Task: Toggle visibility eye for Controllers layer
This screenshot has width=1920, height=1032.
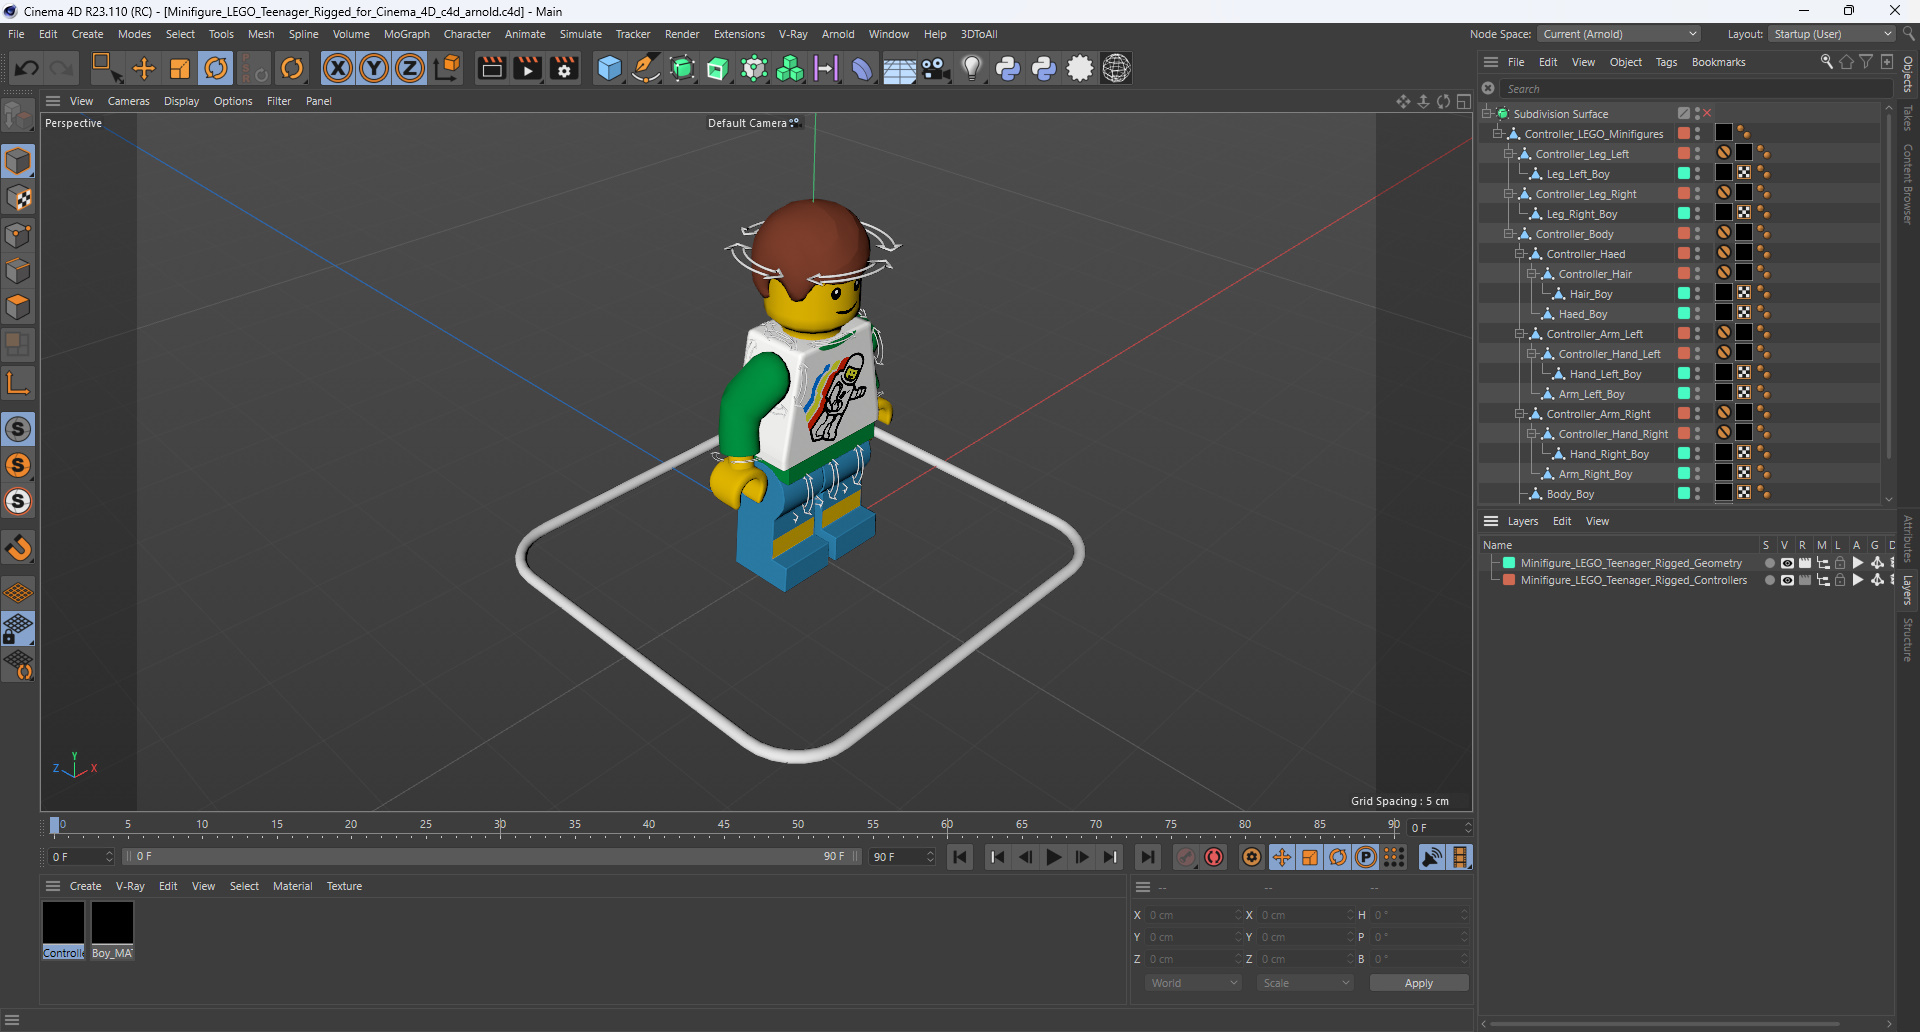Action: point(1787,580)
